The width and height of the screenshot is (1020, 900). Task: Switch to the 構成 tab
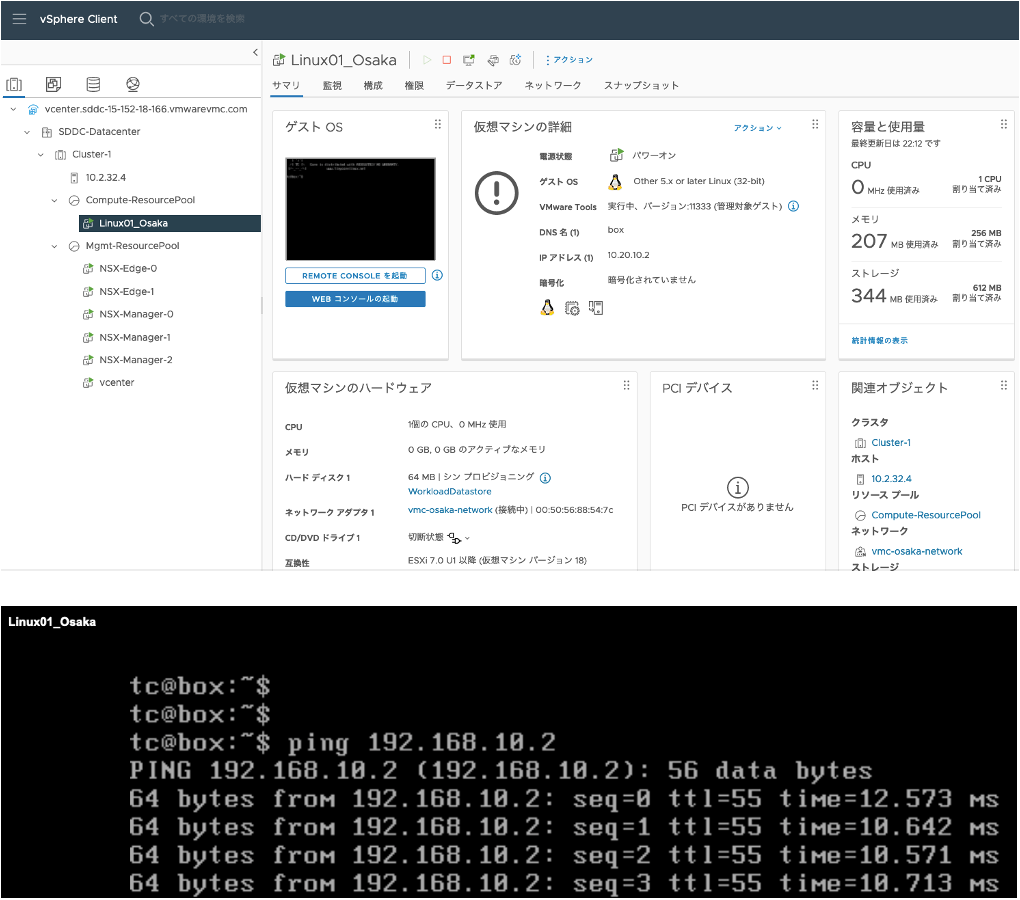click(x=373, y=86)
